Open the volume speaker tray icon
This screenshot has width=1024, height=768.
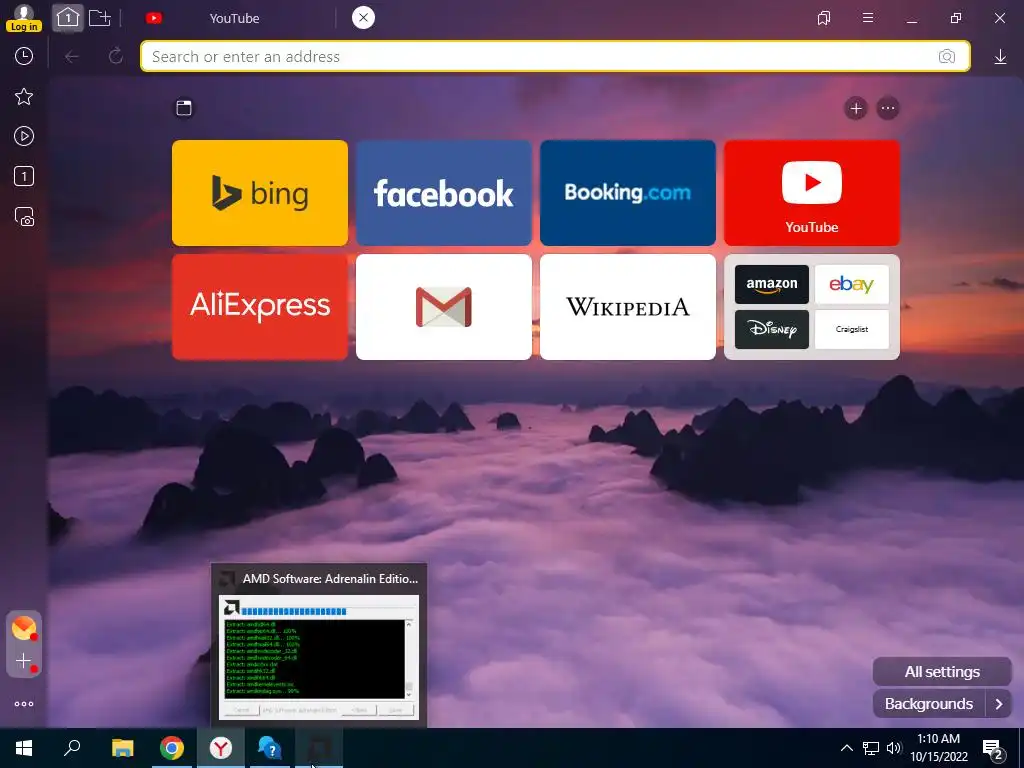(x=893, y=748)
